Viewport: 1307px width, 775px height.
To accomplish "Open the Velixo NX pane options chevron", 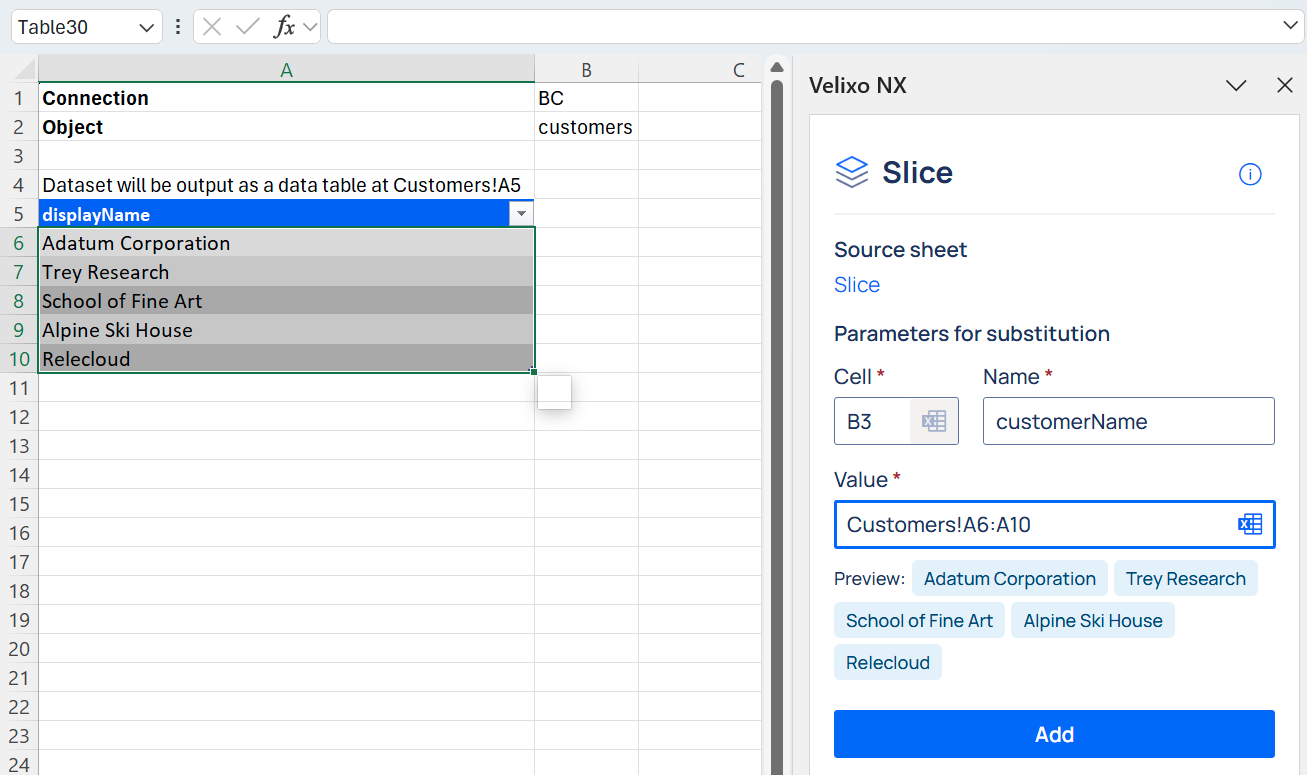I will pyautogui.click(x=1236, y=86).
